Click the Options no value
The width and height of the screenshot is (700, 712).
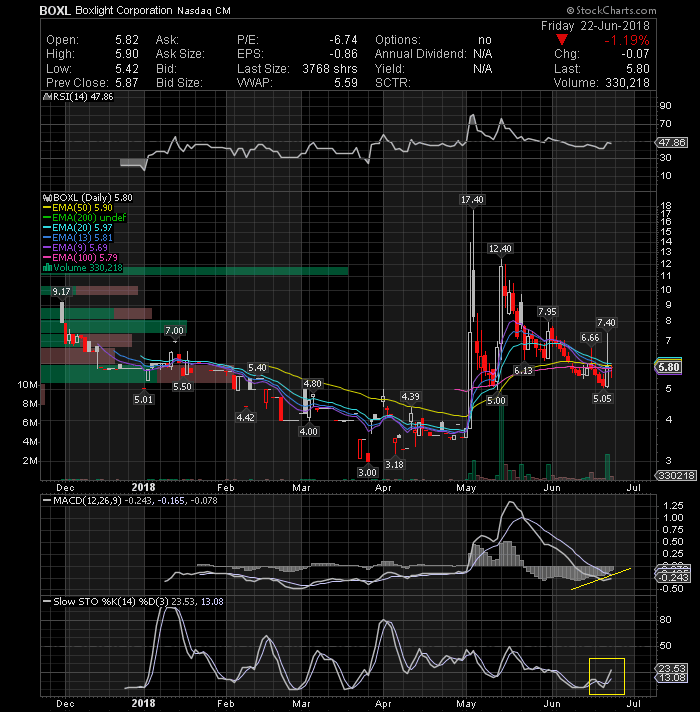[485, 40]
